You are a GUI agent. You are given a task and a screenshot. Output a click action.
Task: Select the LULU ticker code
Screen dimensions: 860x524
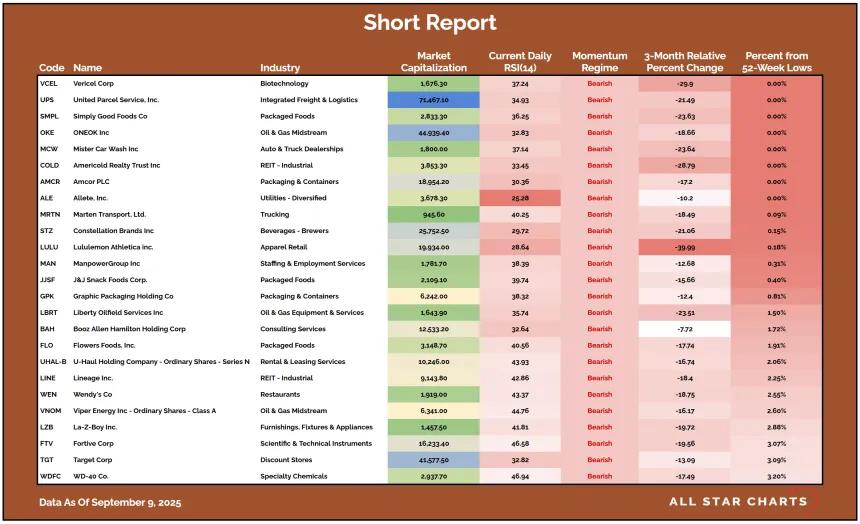[49, 247]
